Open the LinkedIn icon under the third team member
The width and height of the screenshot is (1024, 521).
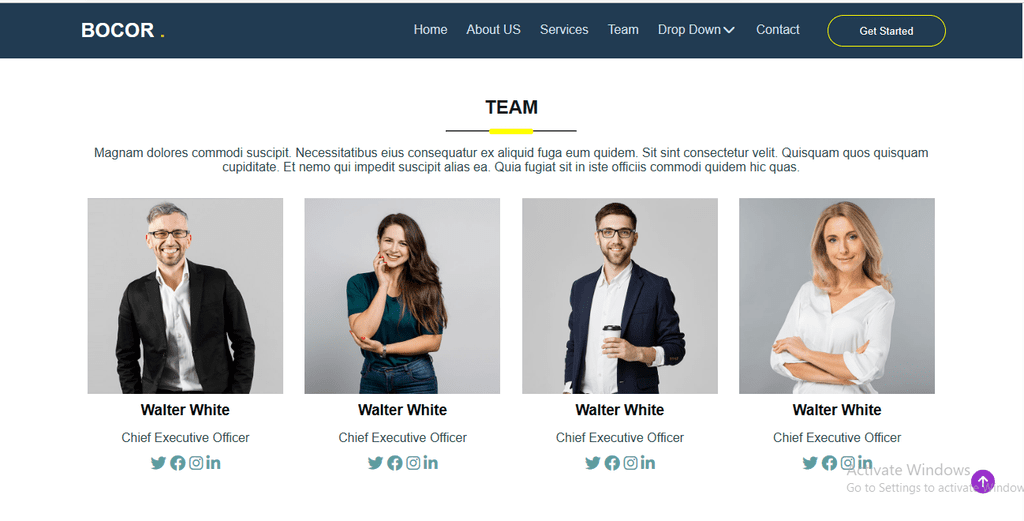point(647,463)
